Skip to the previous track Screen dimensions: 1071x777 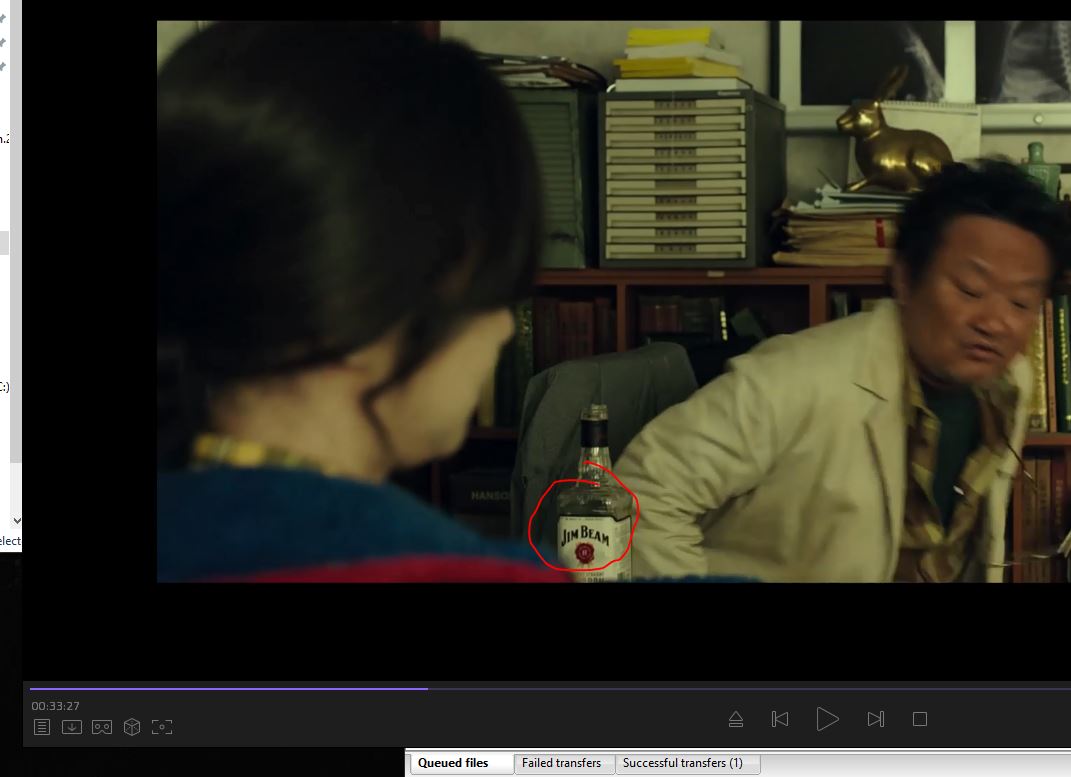(x=780, y=719)
